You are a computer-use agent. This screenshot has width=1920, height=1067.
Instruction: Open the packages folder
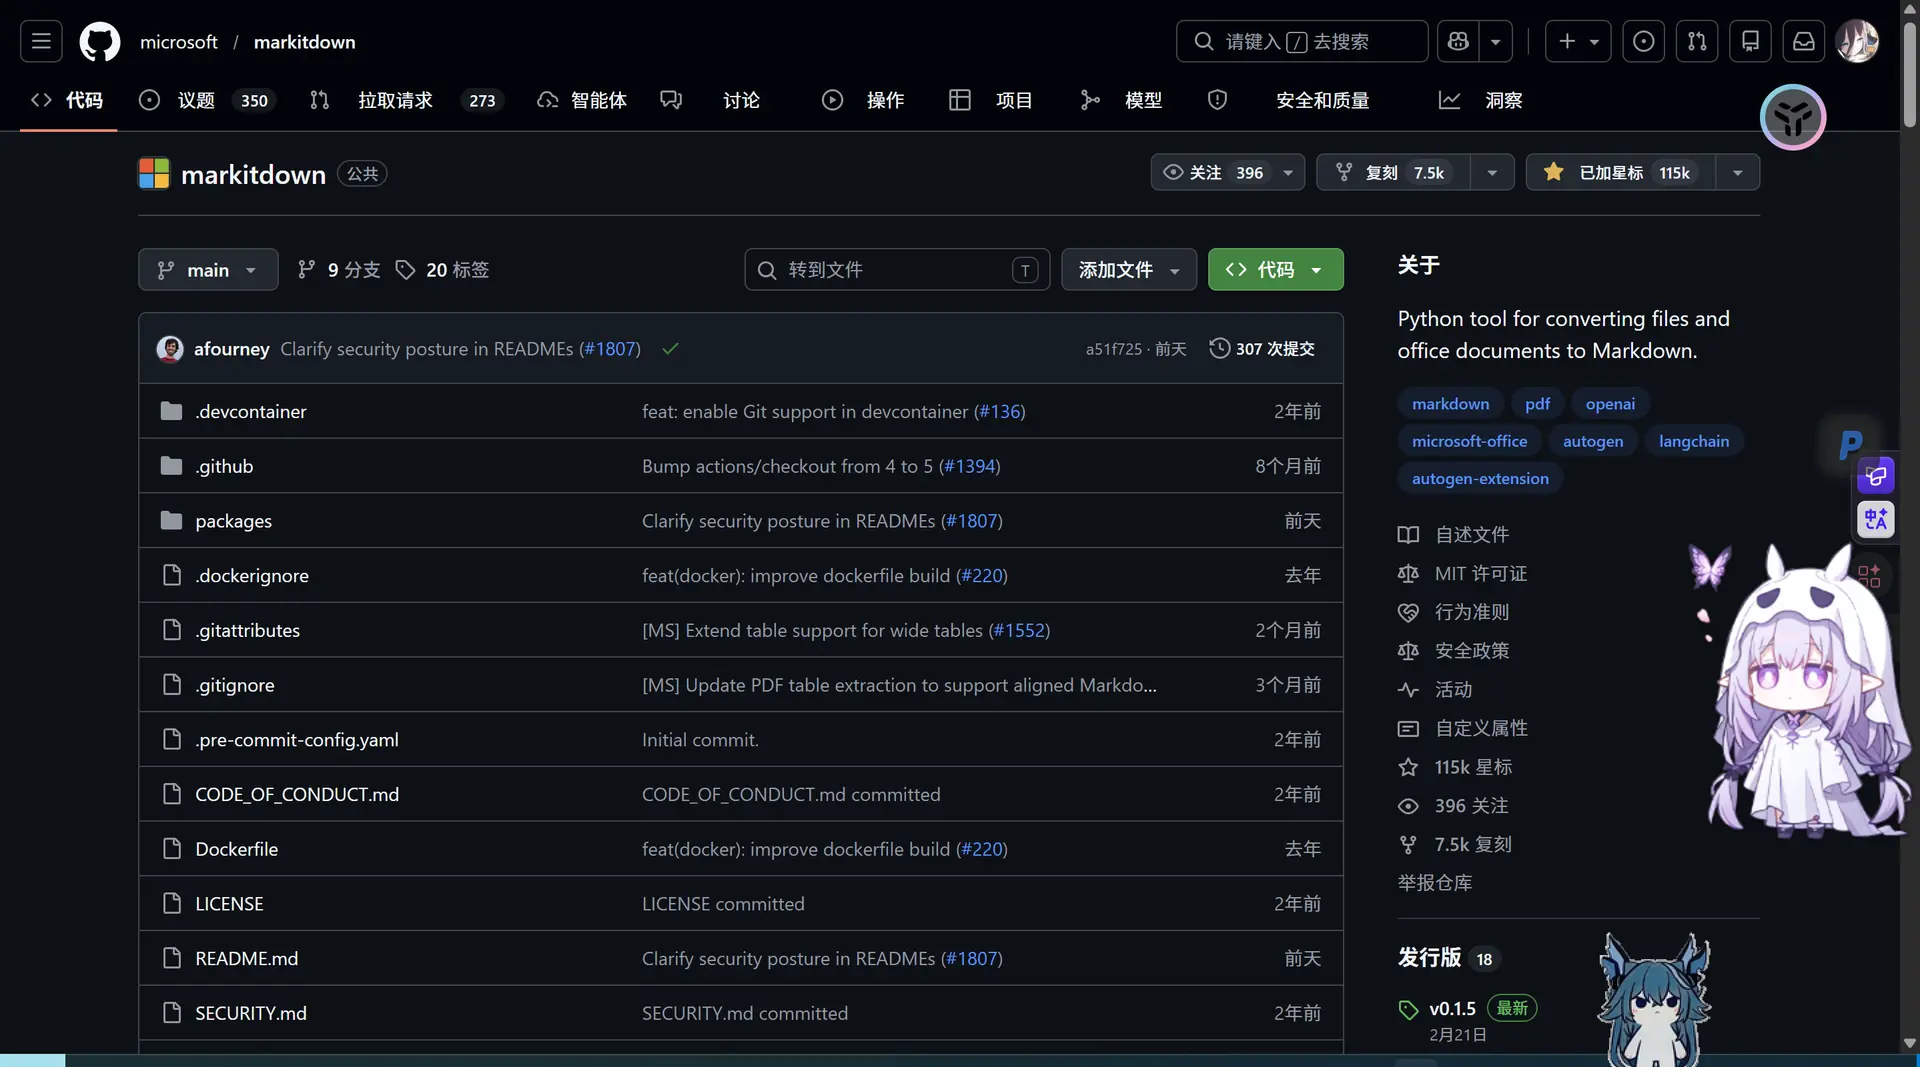pyautogui.click(x=233, y=521)
